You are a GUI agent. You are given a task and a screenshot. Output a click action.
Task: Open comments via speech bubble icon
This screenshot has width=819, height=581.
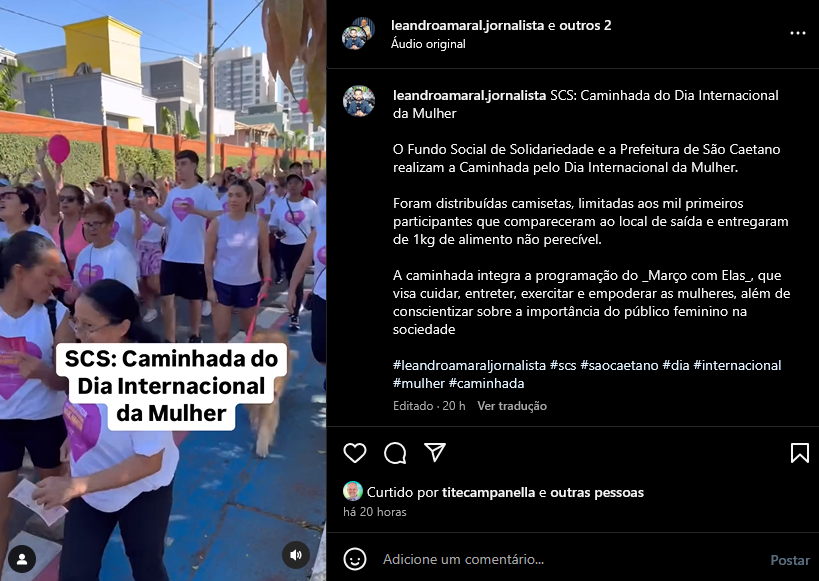click(395, 452)
